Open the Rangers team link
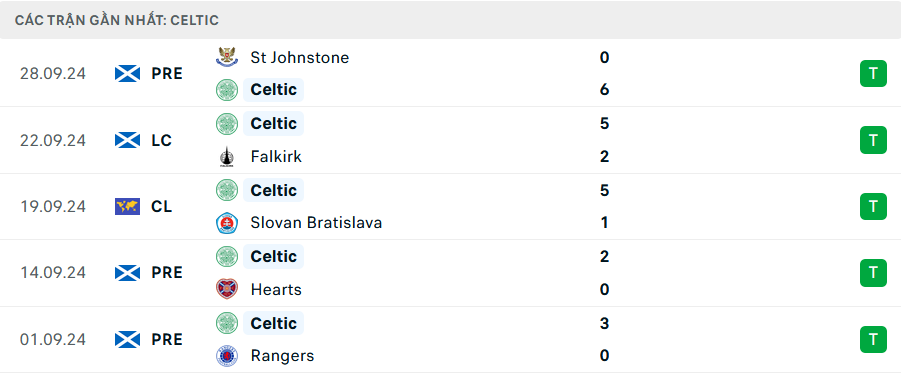 [x=283, y=356]
